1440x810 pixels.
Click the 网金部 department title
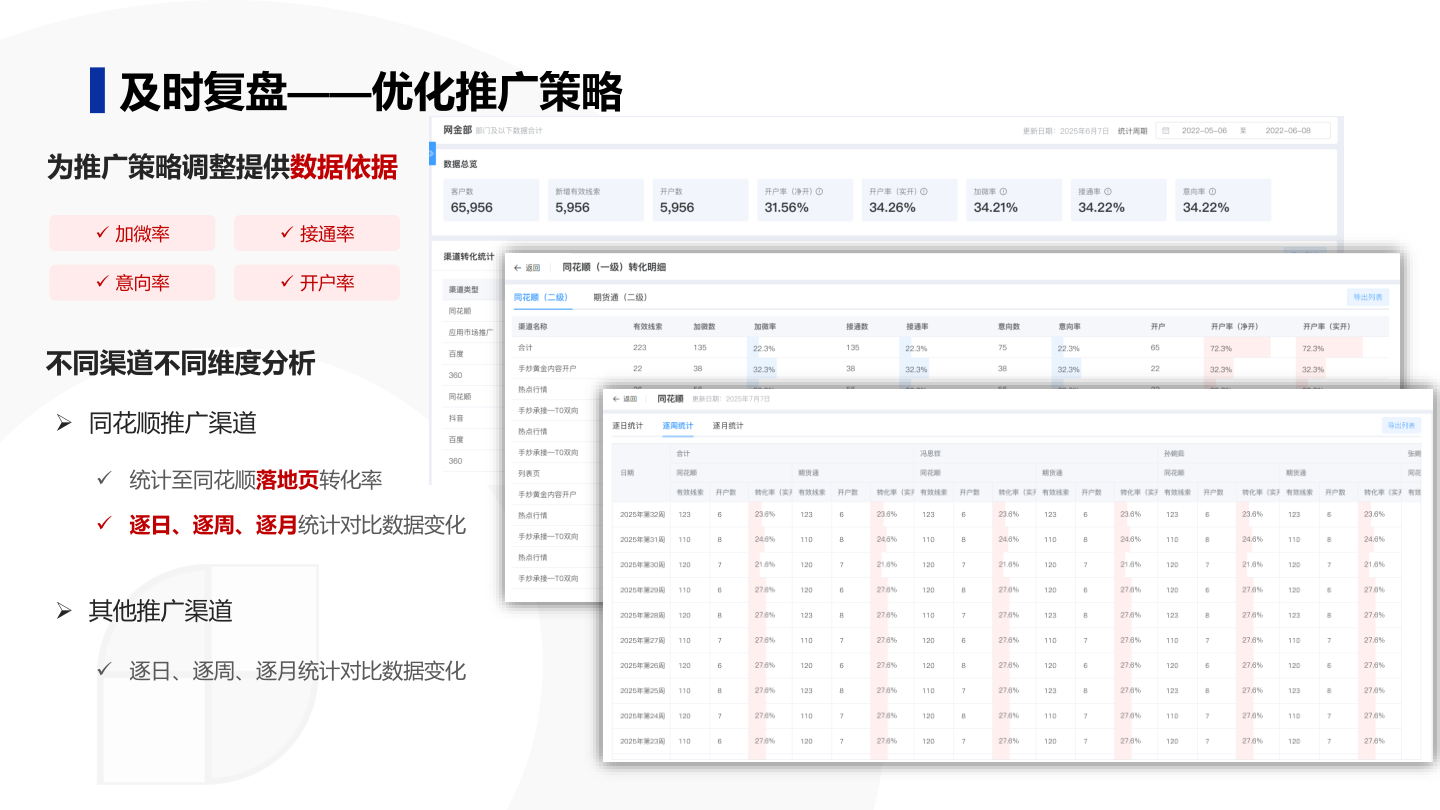pyautogui.click(x=457, y=130)
